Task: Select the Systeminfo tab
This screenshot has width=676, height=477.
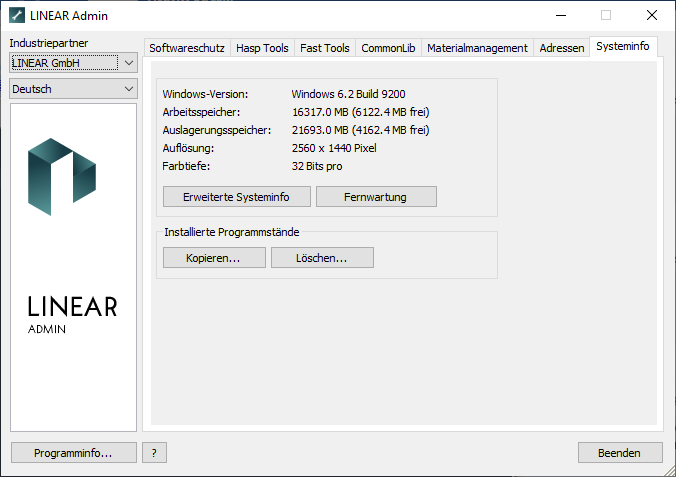Action: pos(623,47)
